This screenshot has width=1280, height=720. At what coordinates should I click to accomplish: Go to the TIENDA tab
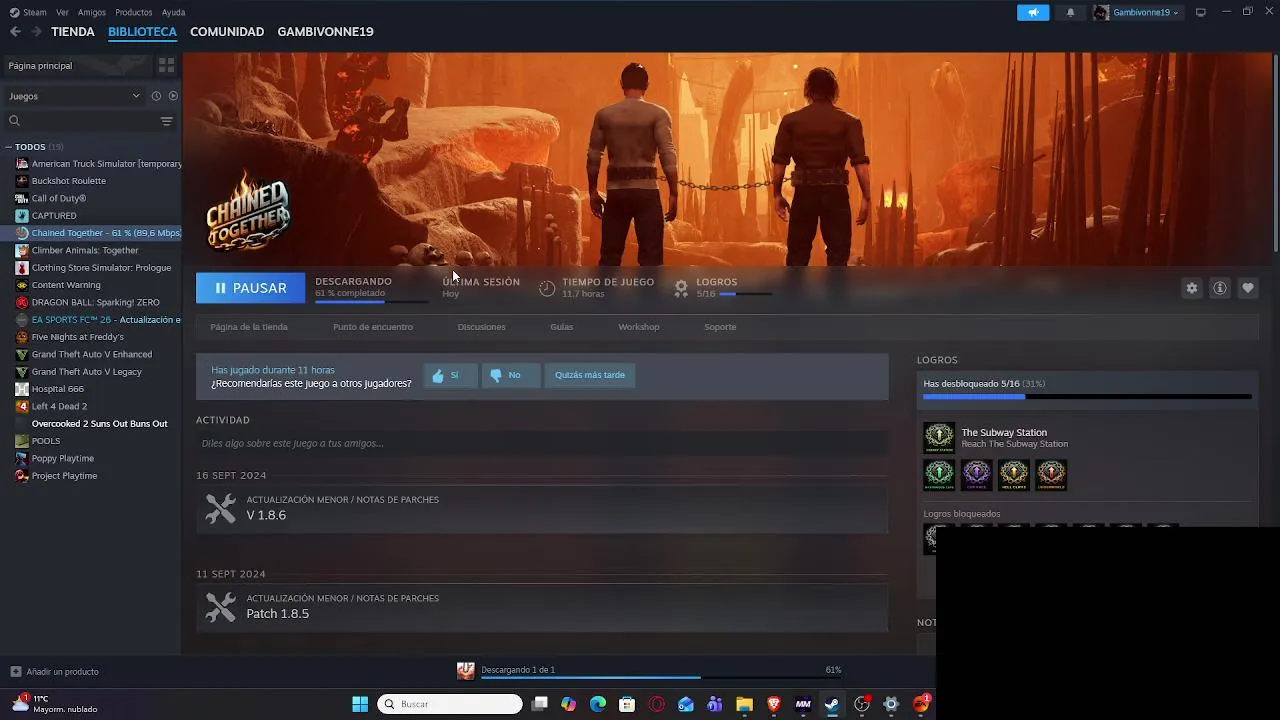(73, 32)
